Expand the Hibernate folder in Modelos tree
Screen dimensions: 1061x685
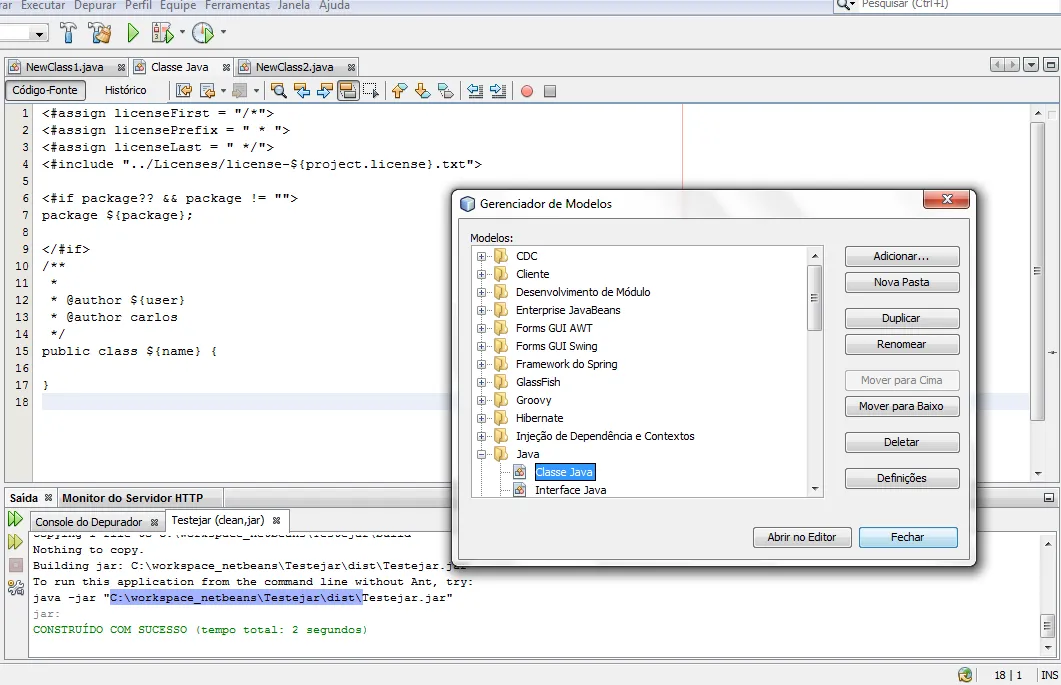(x=482, y=418)
